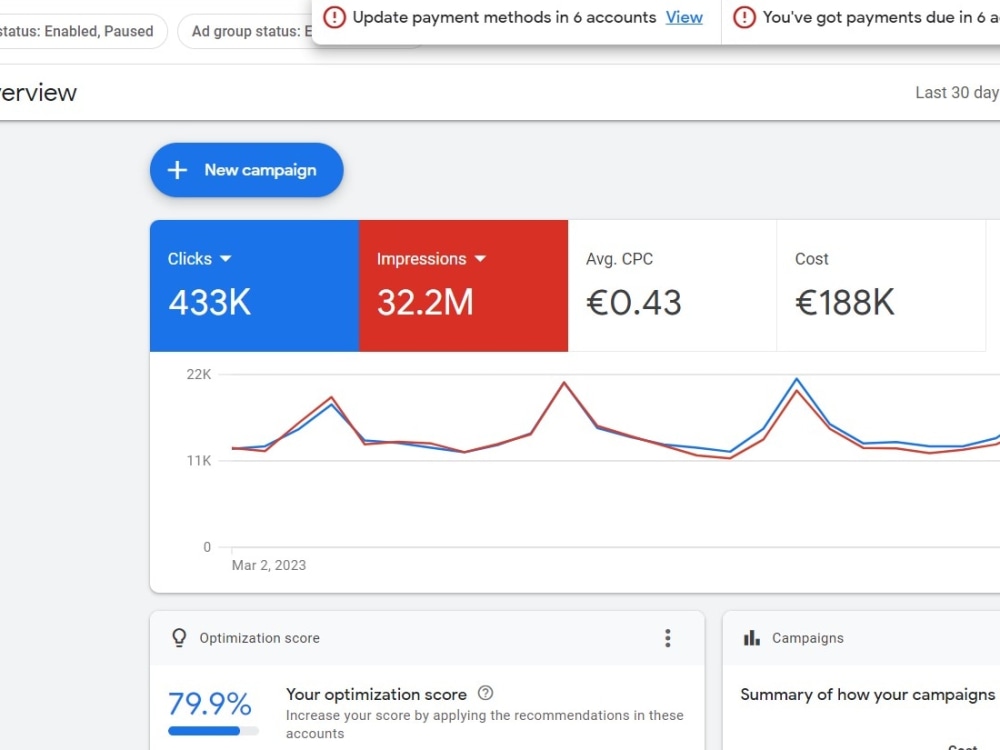The height and width of the screenshot is (750, 1000).
Task: Click warning icon beside payments due notice
Action: click(744, 17)
